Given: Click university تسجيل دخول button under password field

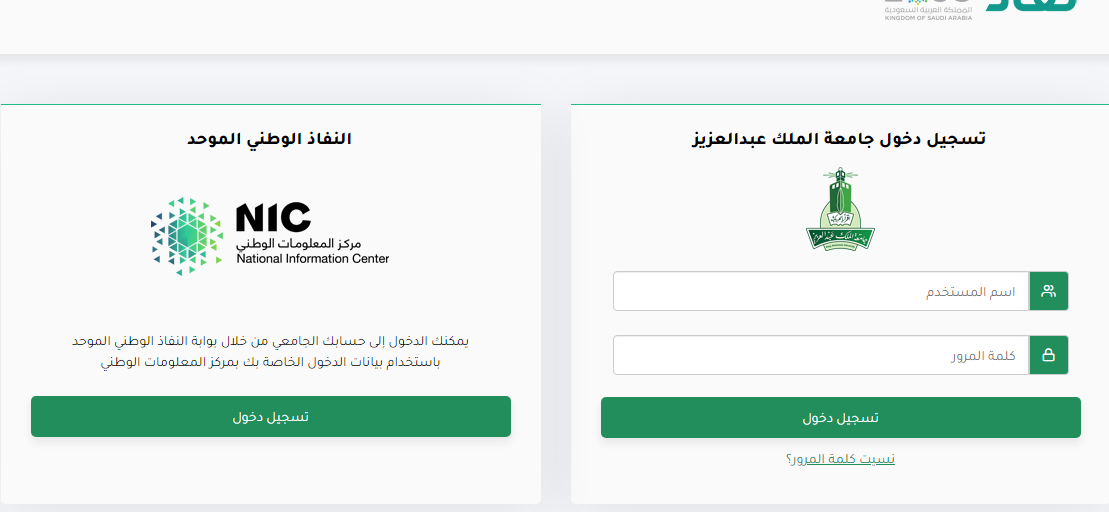Looking at the screenshot, I should coord(841,417).
